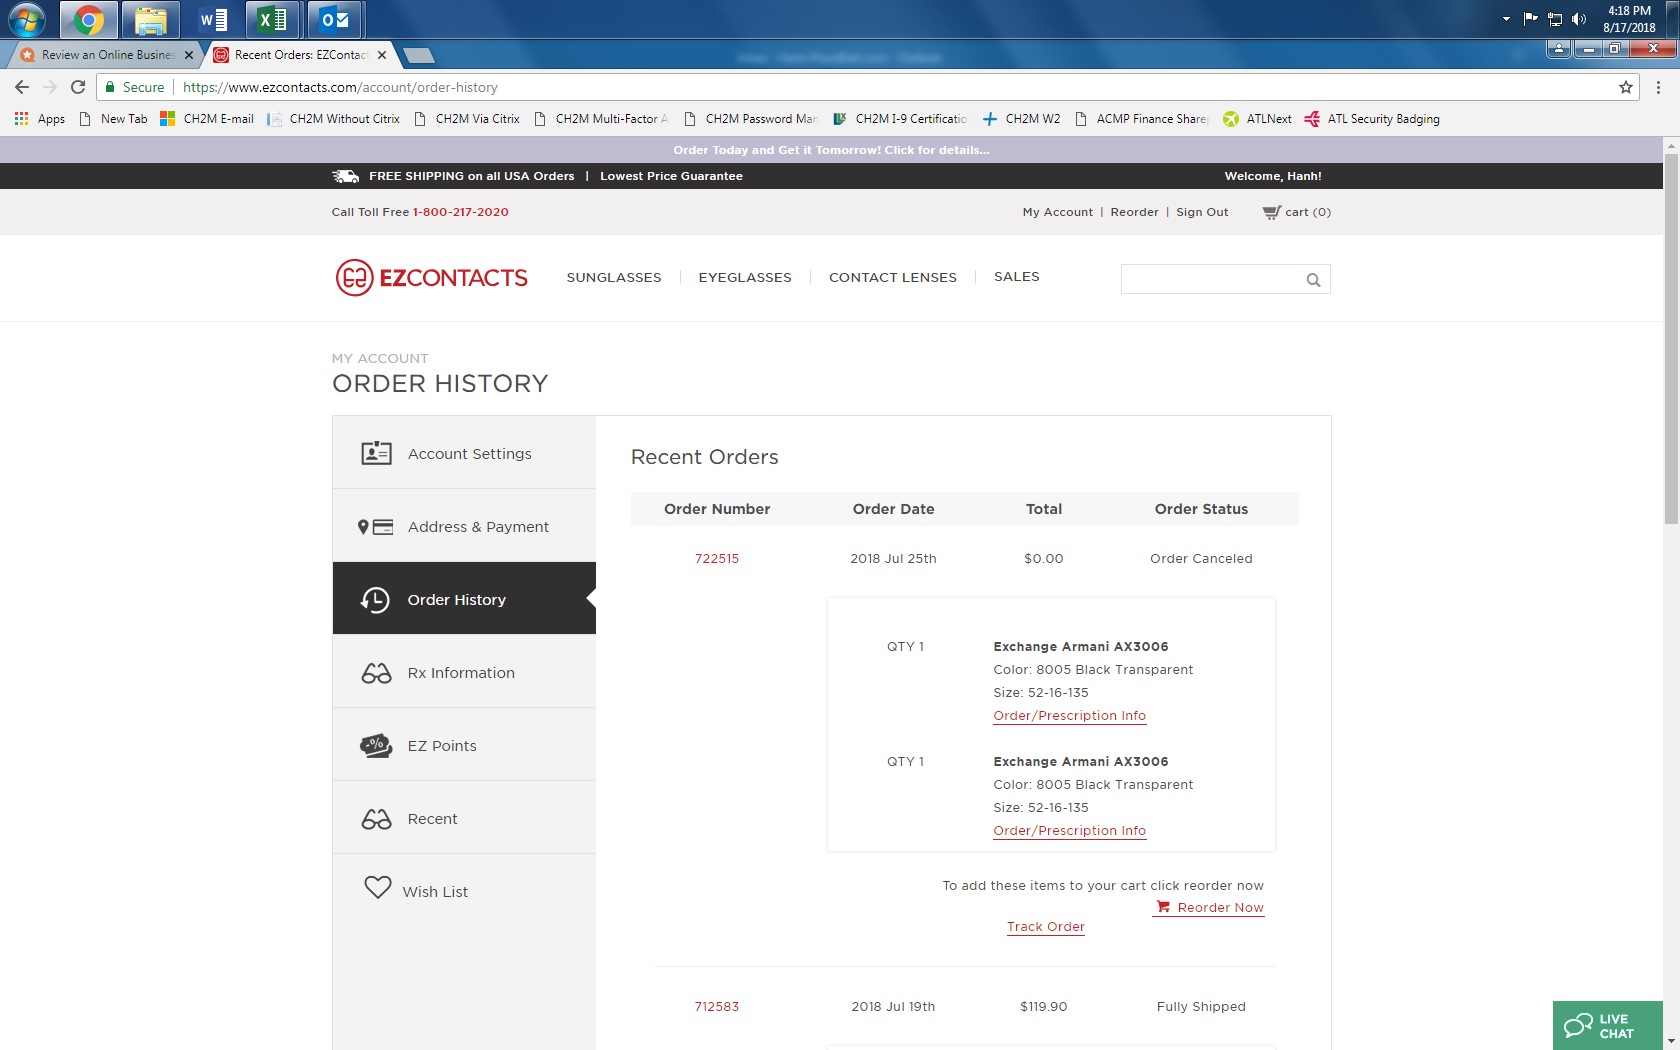Click into the site search field

click(x=1210, y=280)
